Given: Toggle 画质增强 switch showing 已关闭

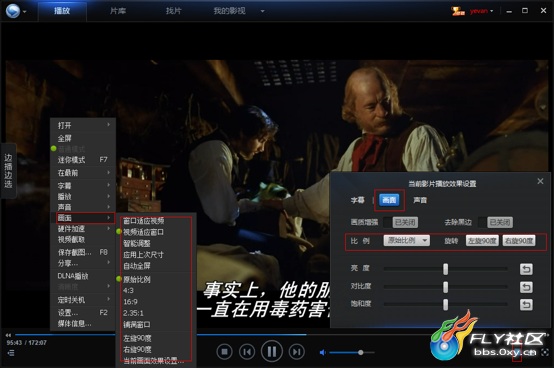Looking at the screenshot, I should point(401,222).
